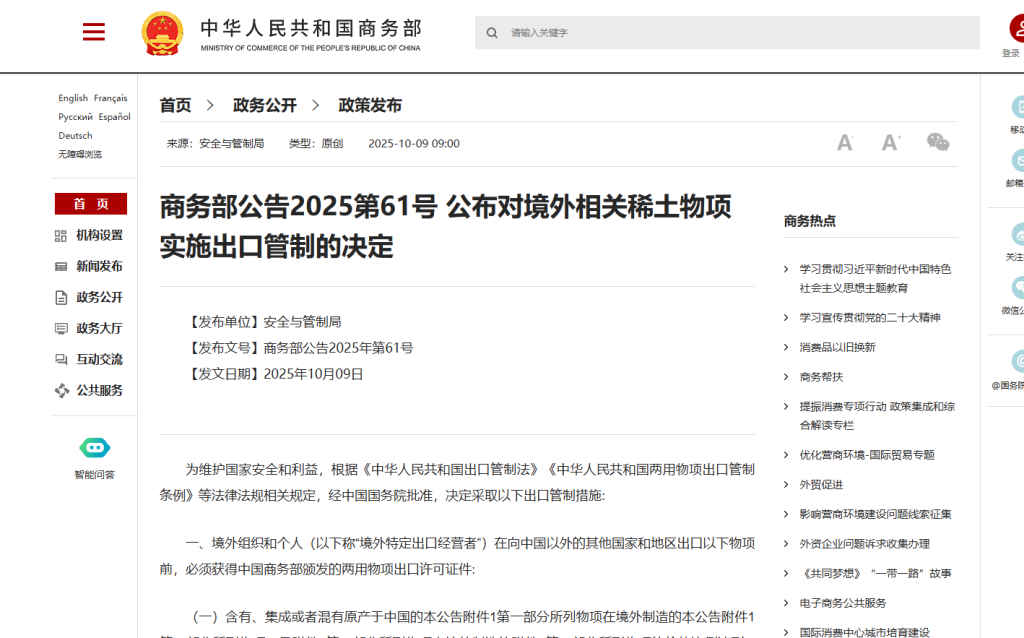Open 新闻发布 in the sidebar menu
The image size is (1024, 638).
pos(99,266)
